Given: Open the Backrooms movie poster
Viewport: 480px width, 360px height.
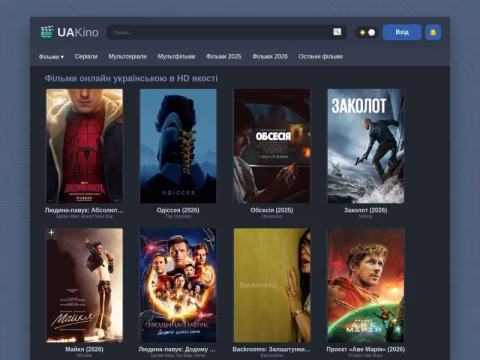Looking at the screenshot, I should coord(272,285).
